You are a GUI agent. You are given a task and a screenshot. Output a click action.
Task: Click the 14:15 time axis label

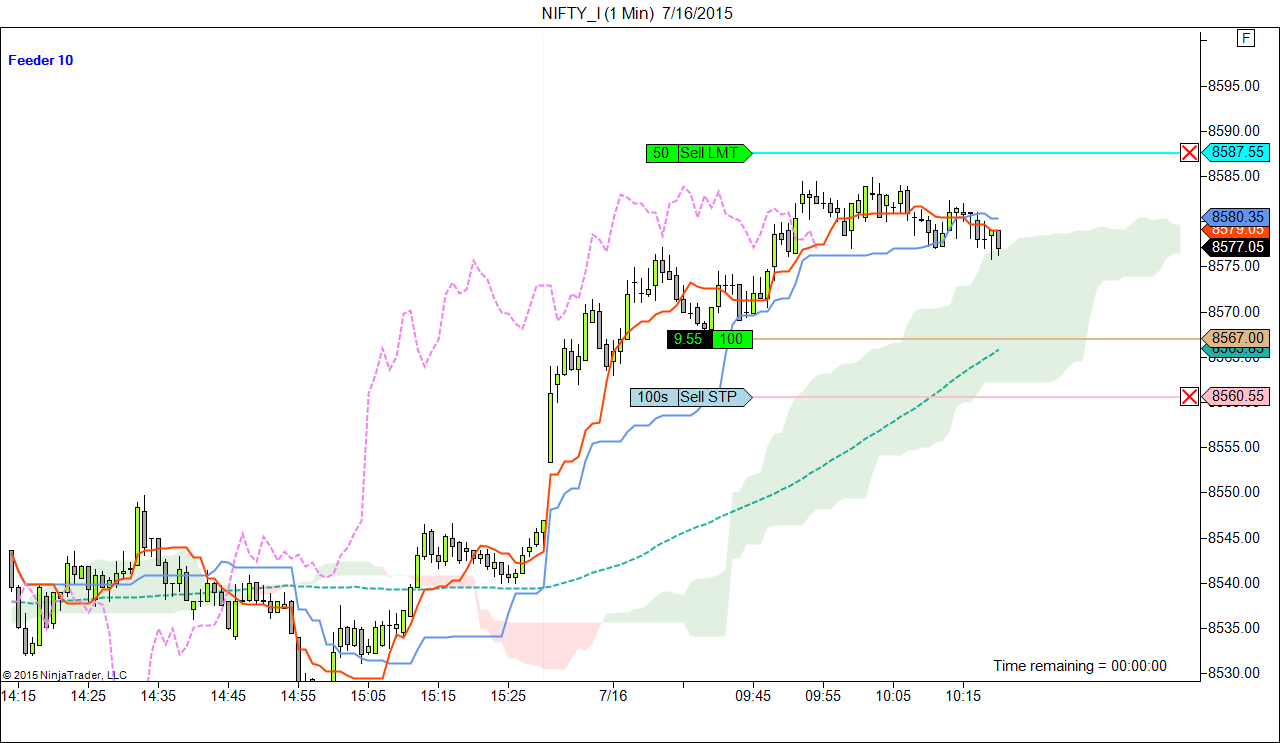click(x=19, y=695)
